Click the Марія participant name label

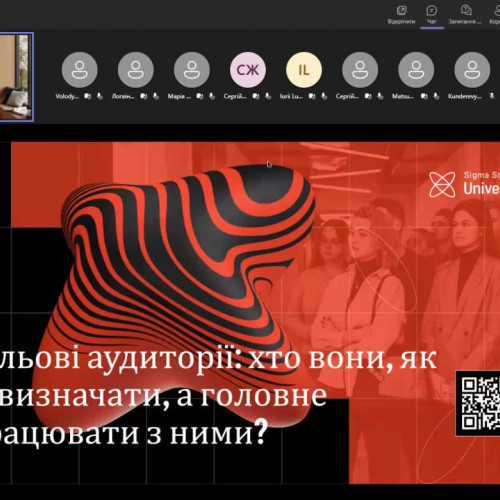coord(179,96)
